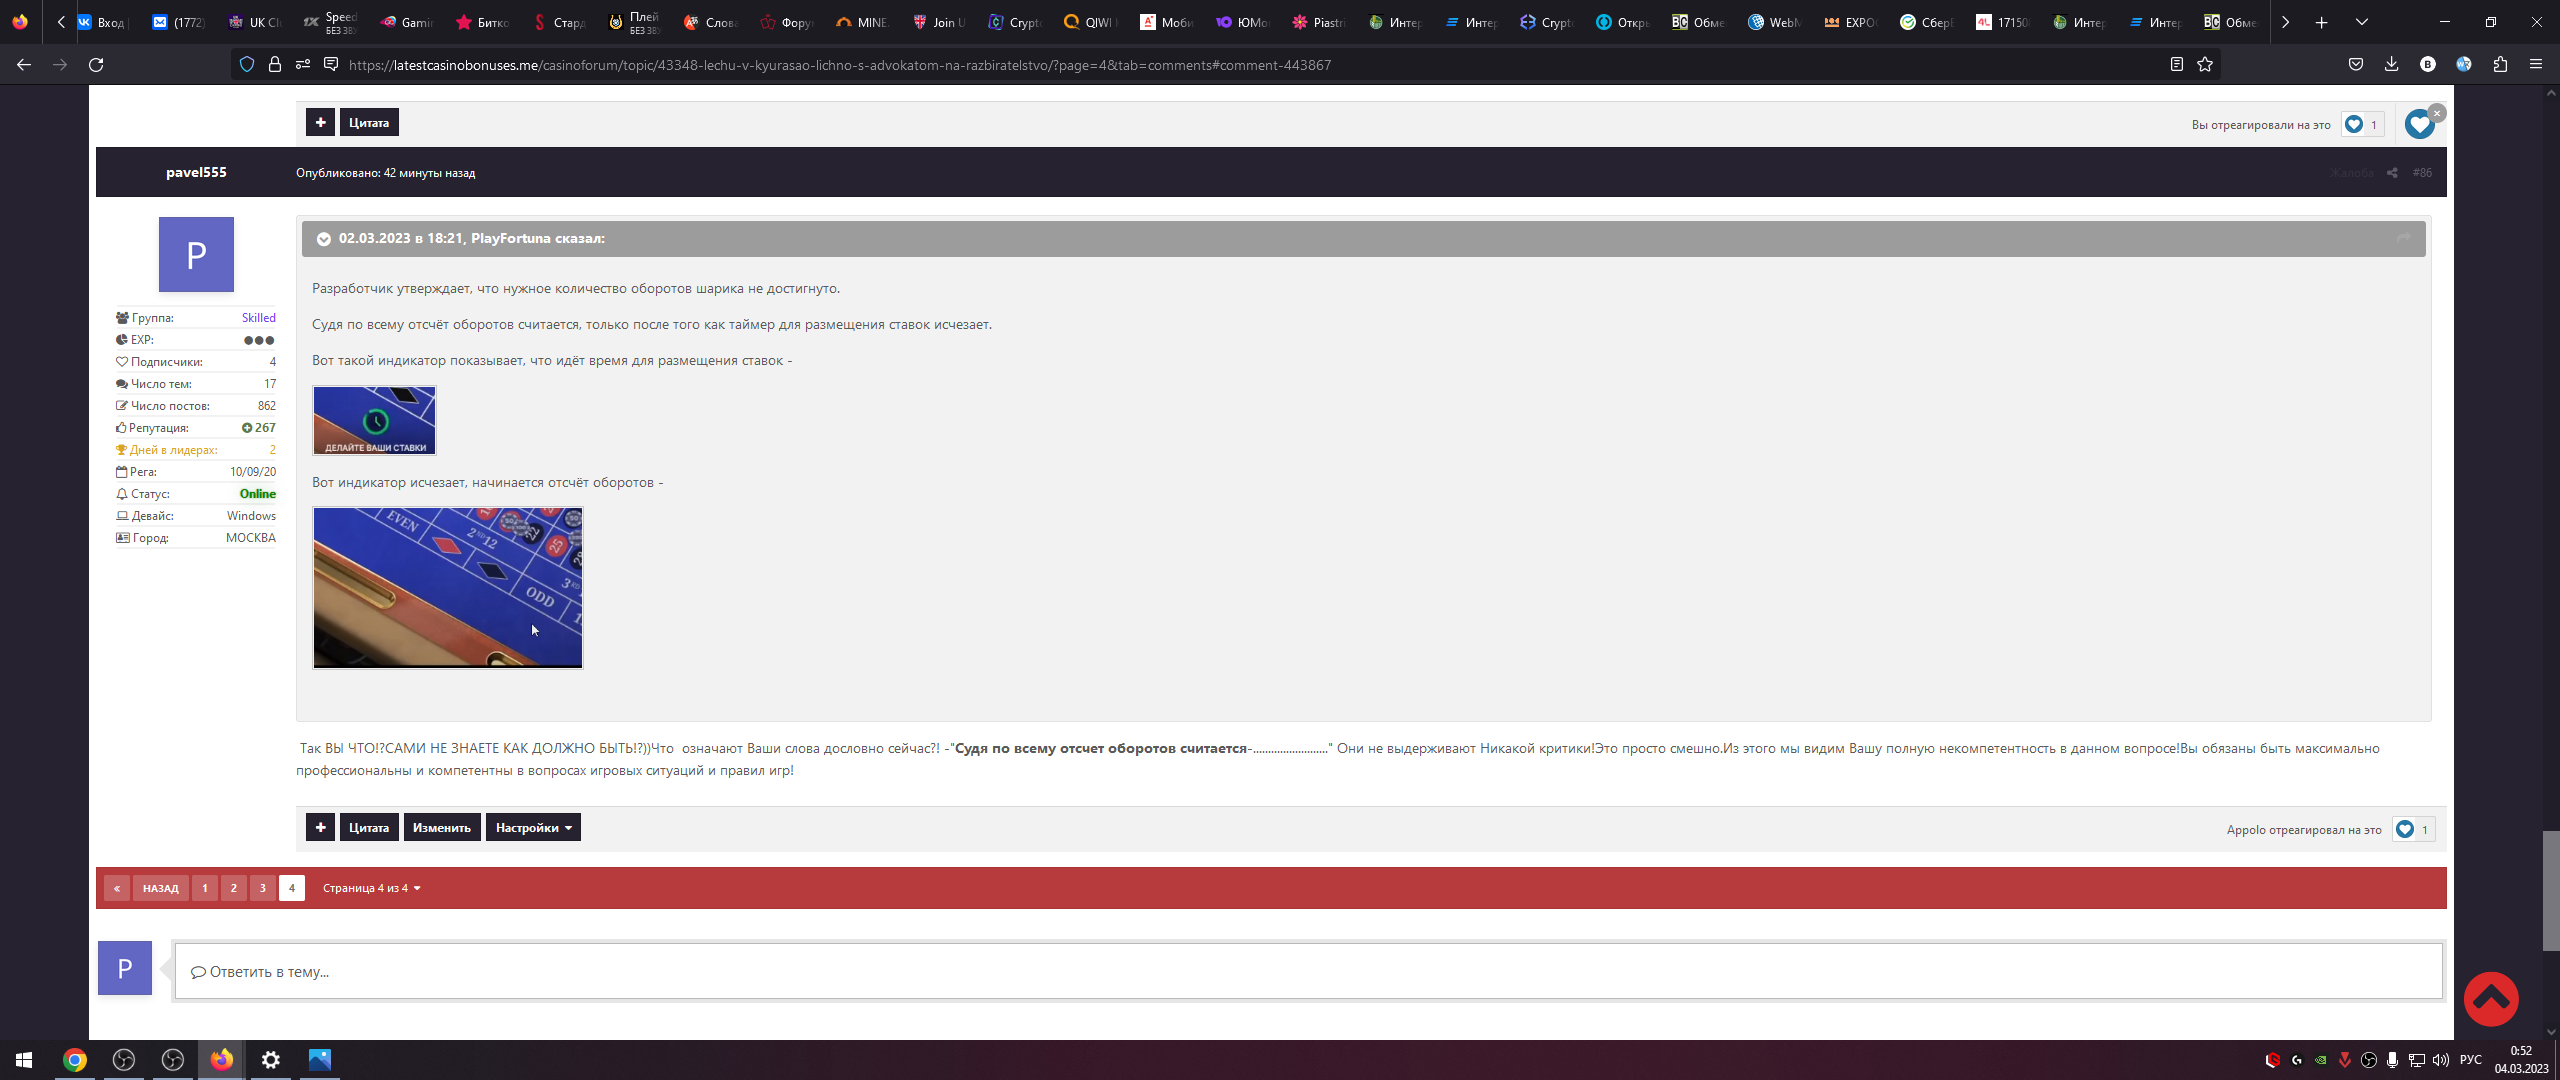Show site security lock information
2560x1080 pixels.
(274, 65)
